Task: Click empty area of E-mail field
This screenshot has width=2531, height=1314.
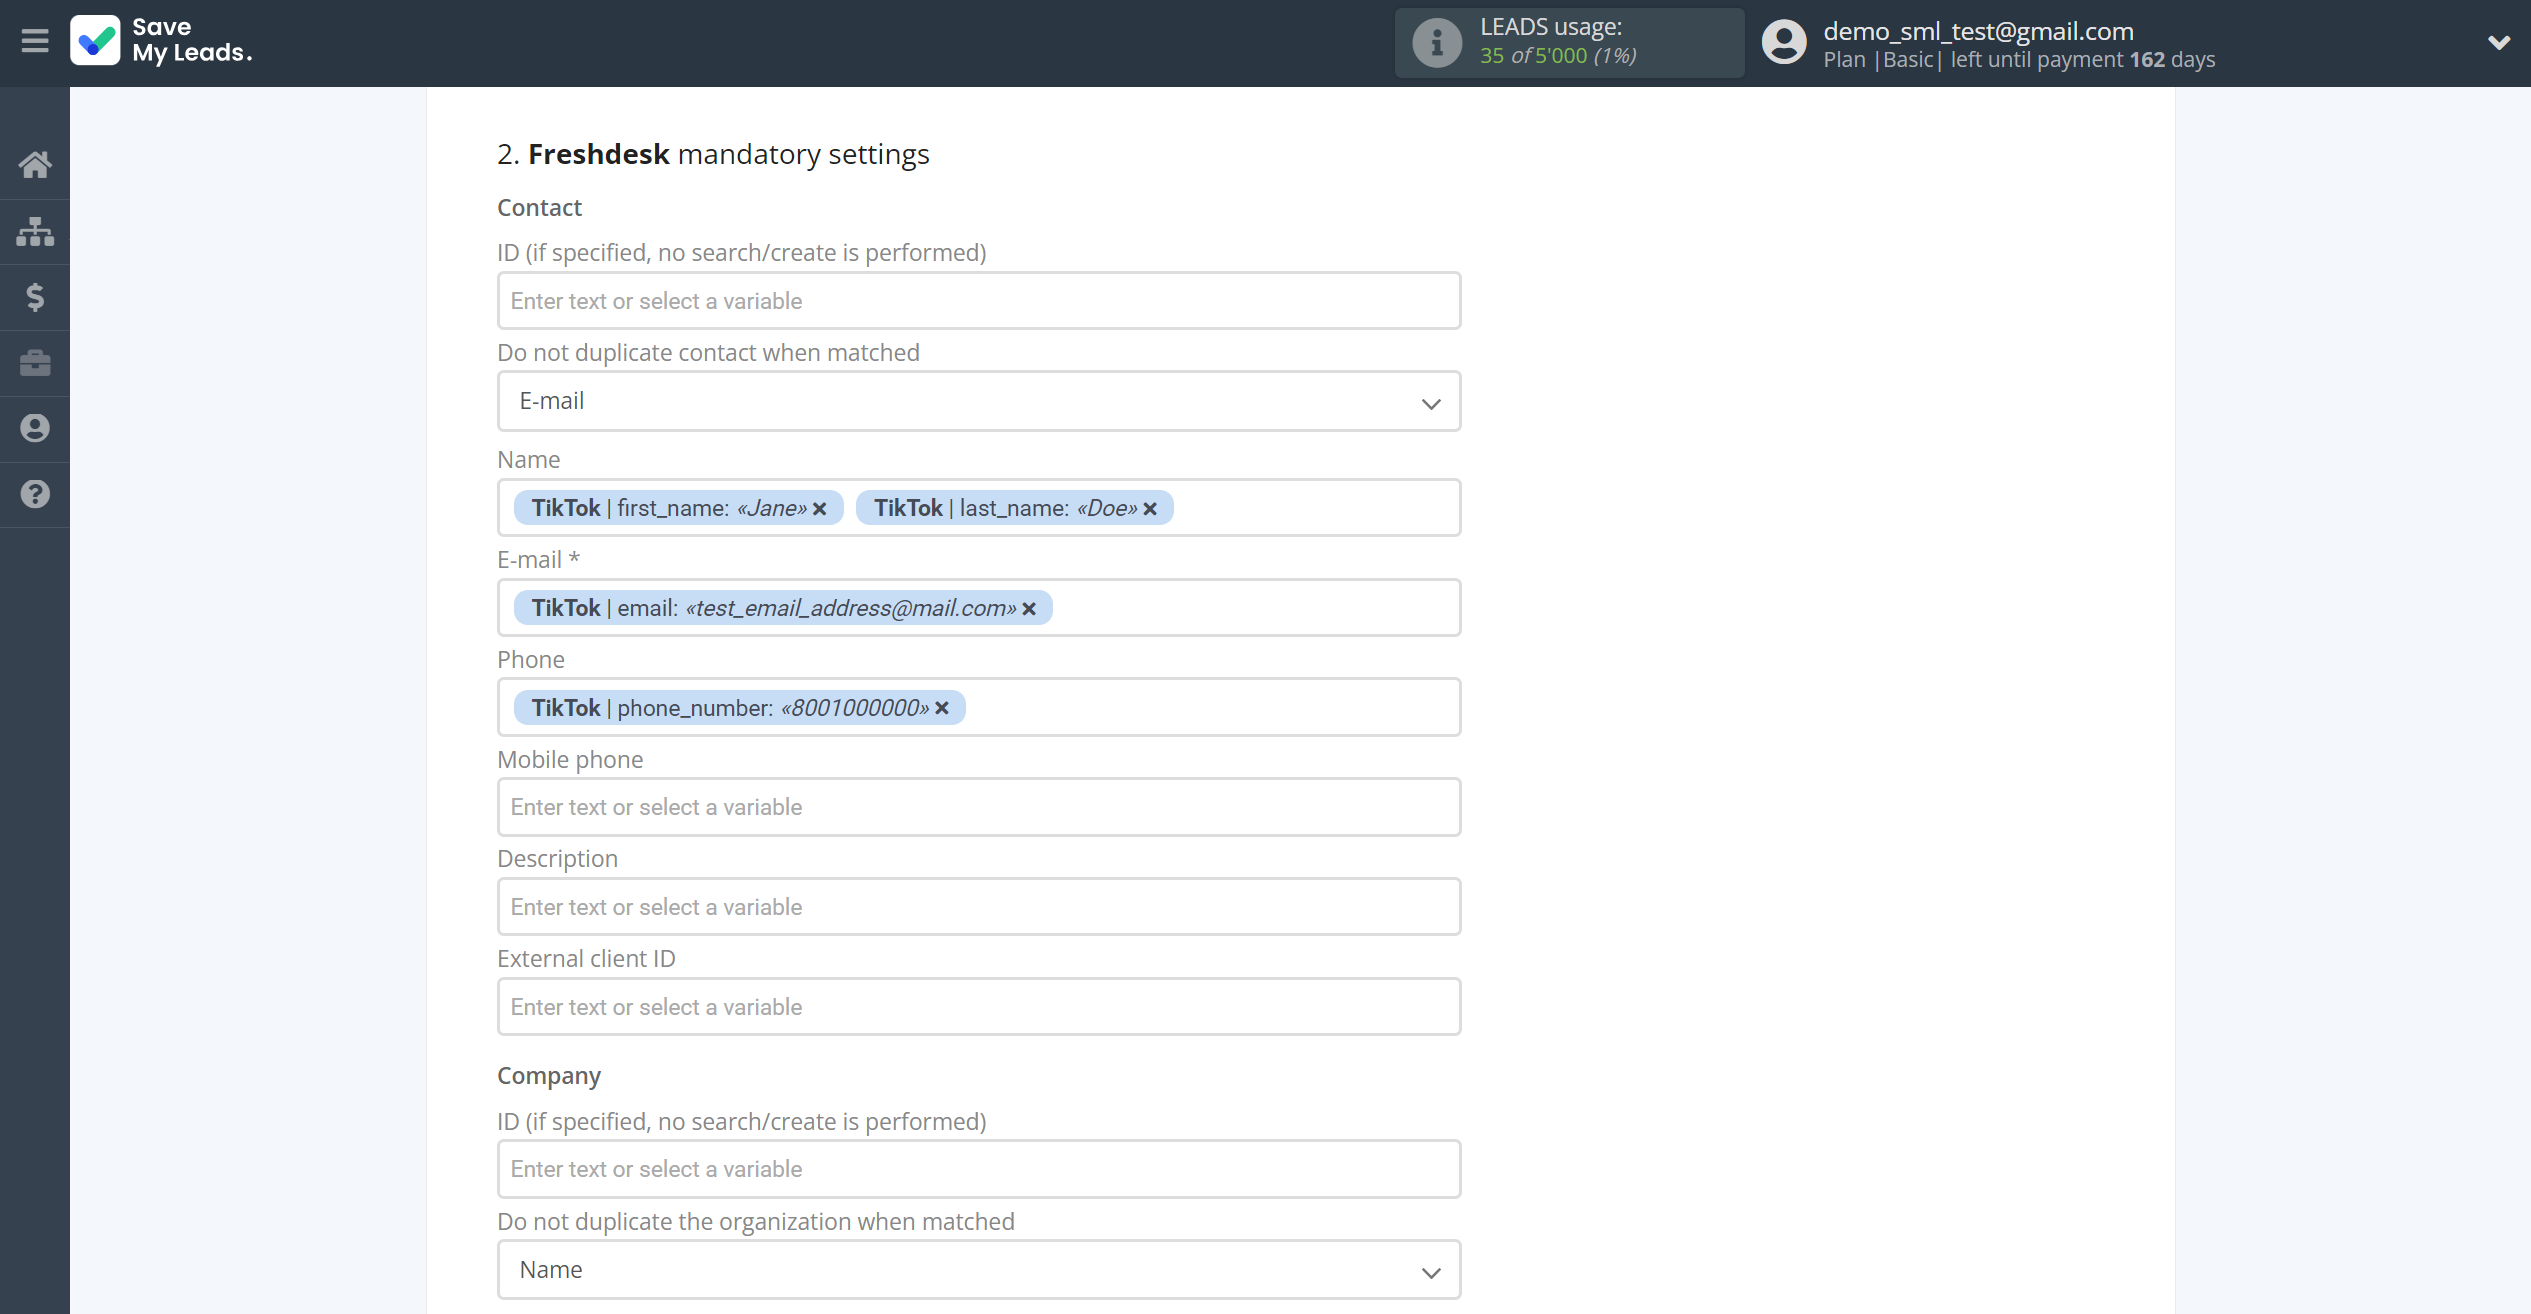Action: [x=1255, y=608]
